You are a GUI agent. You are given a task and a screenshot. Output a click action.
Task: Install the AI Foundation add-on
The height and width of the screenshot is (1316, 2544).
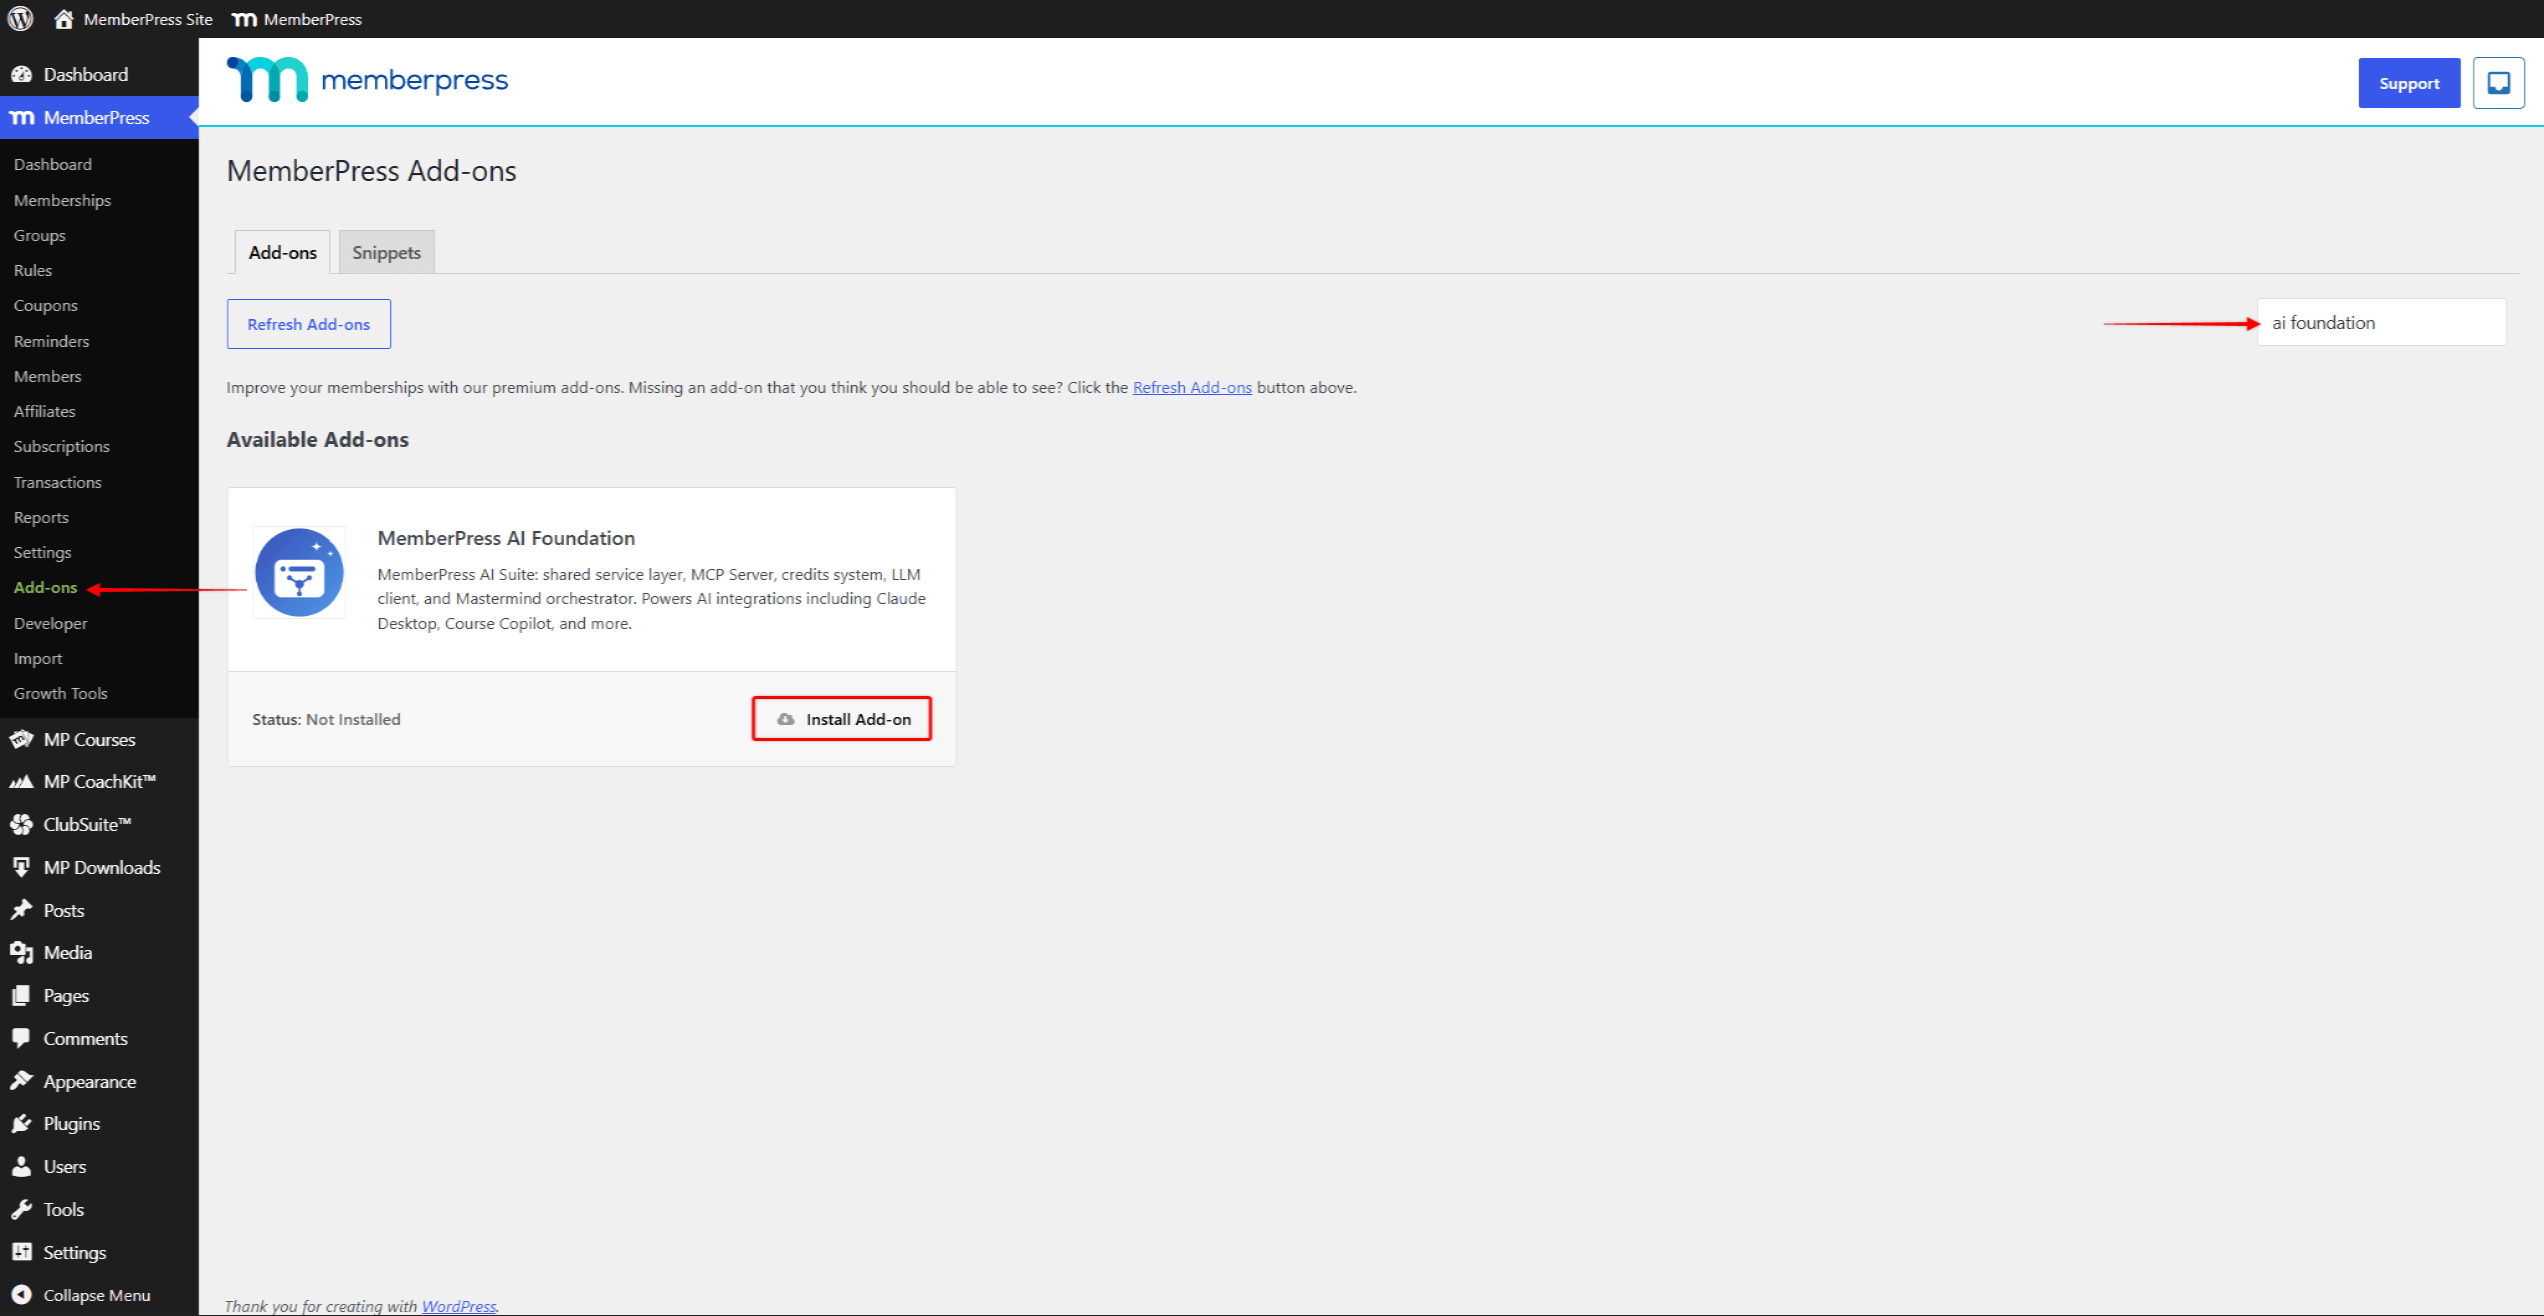pyautogui.click(x=842, y=719)
